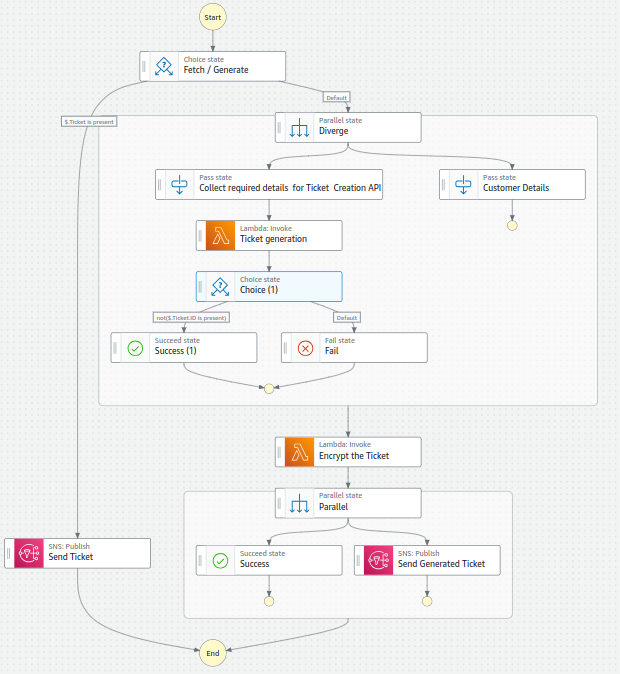
Task: Click the 'Success (1)' node title
Action: 175,351
